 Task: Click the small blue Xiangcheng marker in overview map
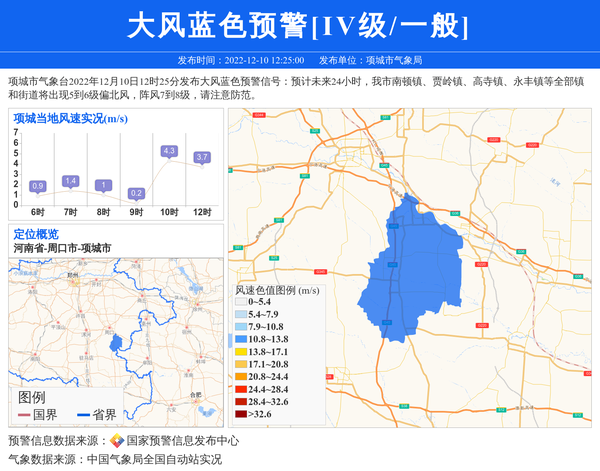(116, 344)
